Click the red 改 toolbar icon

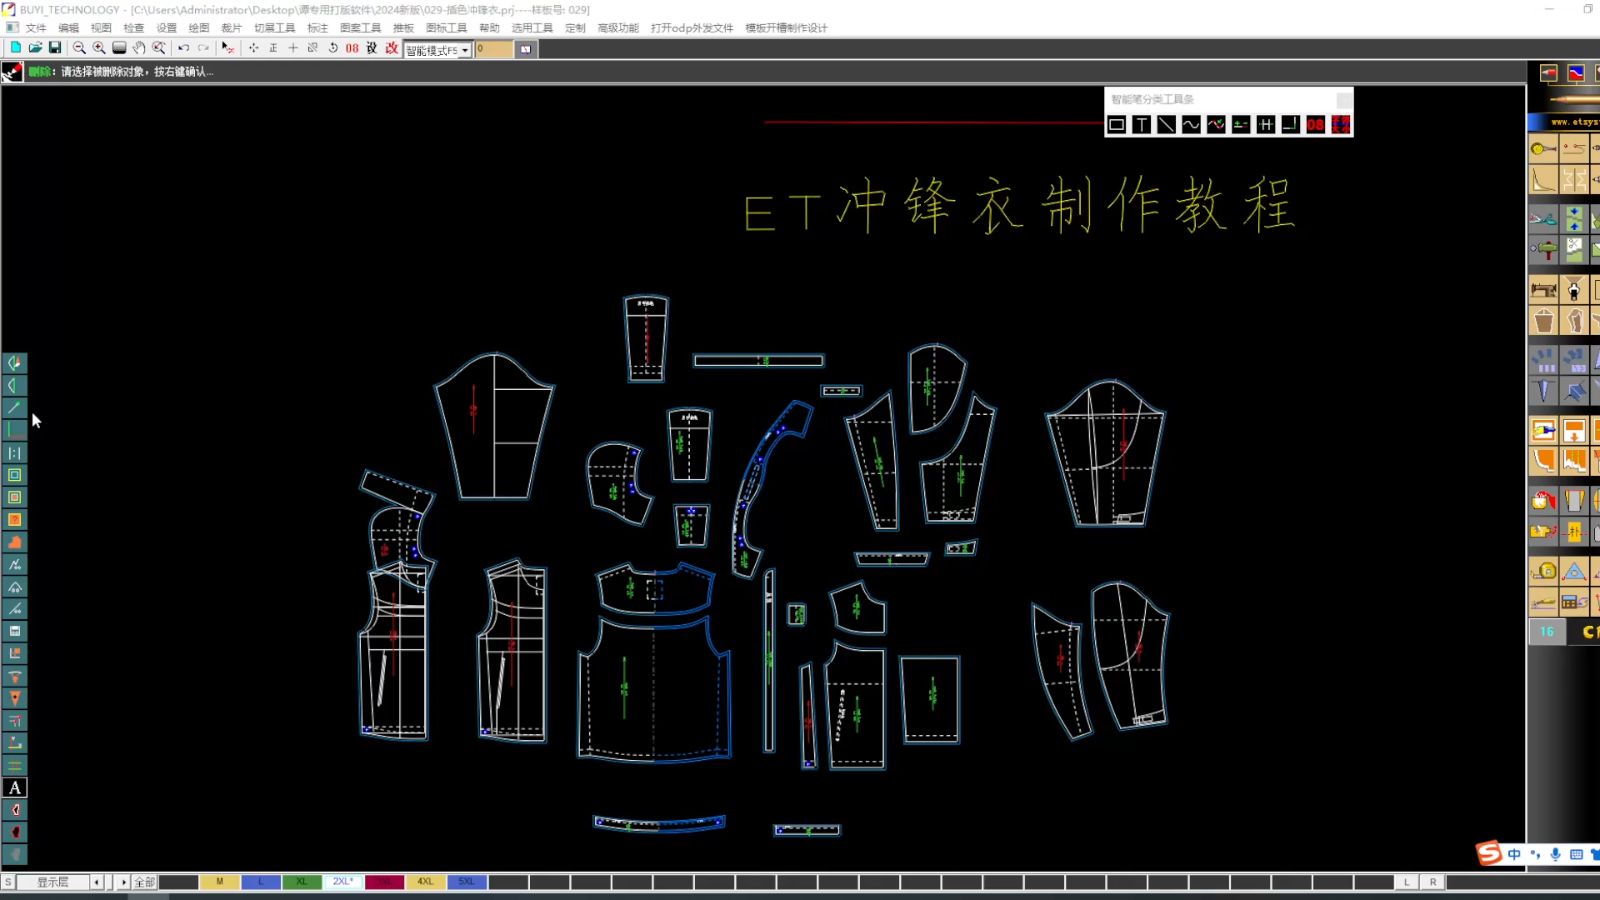point(392,48)
